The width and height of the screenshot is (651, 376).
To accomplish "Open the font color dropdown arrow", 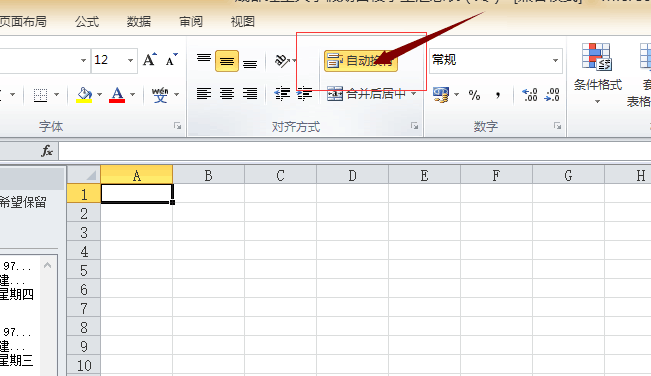I will 132,95.
